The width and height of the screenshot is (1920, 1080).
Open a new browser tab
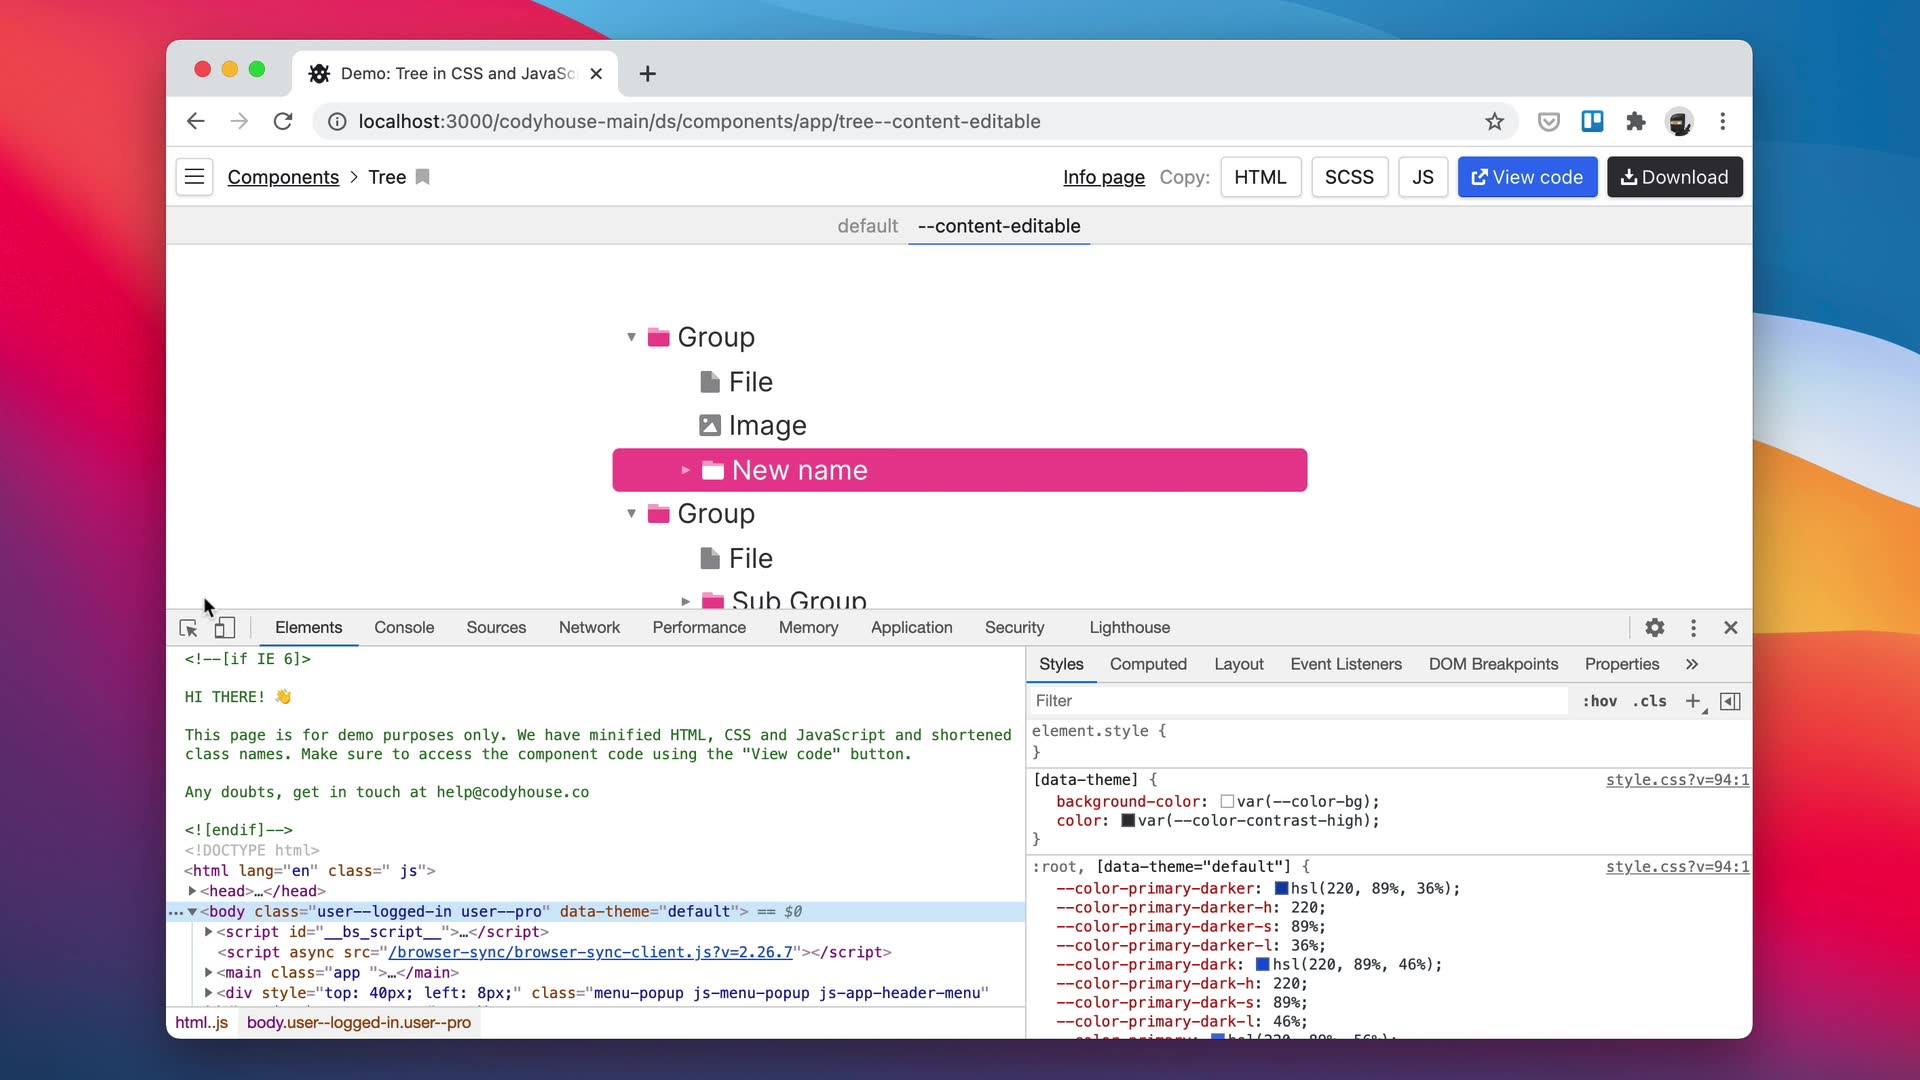[x=647, y=73]
